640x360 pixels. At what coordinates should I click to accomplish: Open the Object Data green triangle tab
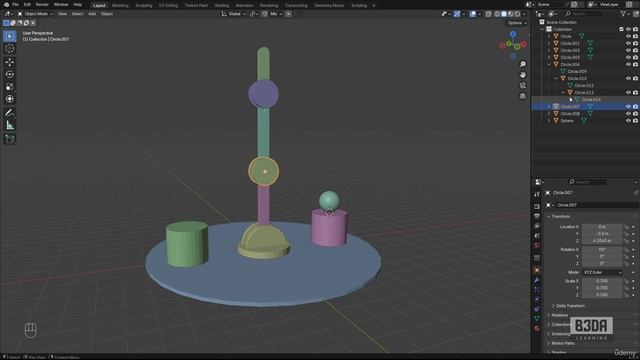[x=537, y=318]
